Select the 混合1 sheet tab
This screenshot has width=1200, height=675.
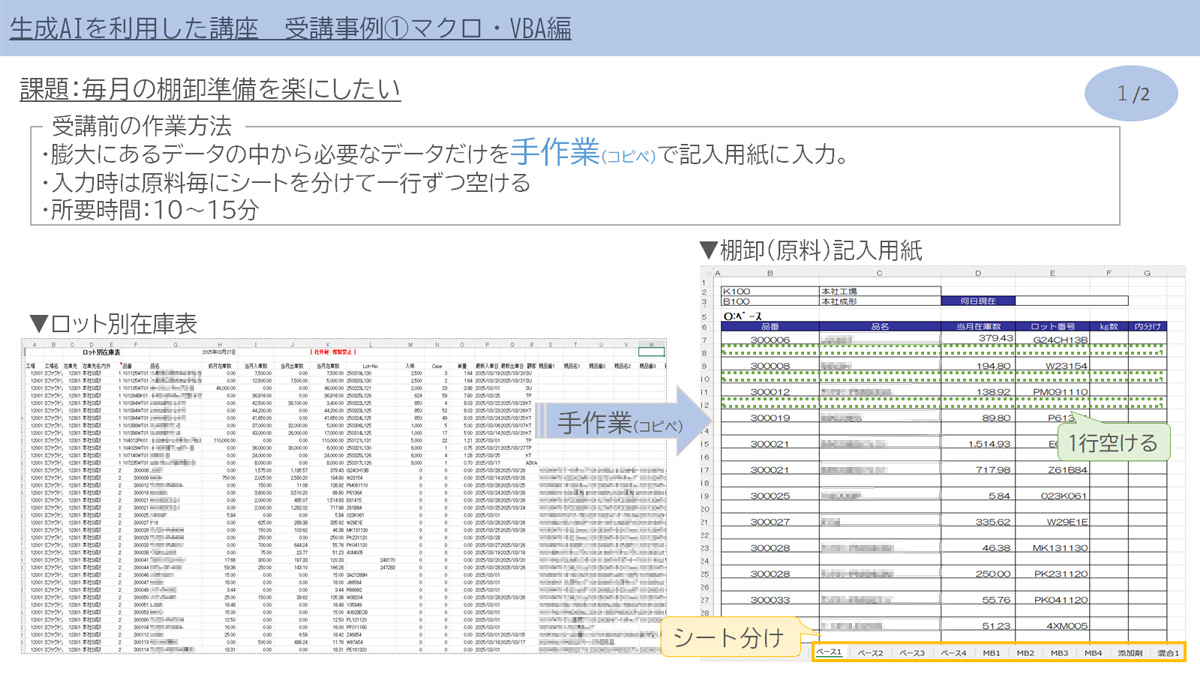click(x=1167, y=652)
